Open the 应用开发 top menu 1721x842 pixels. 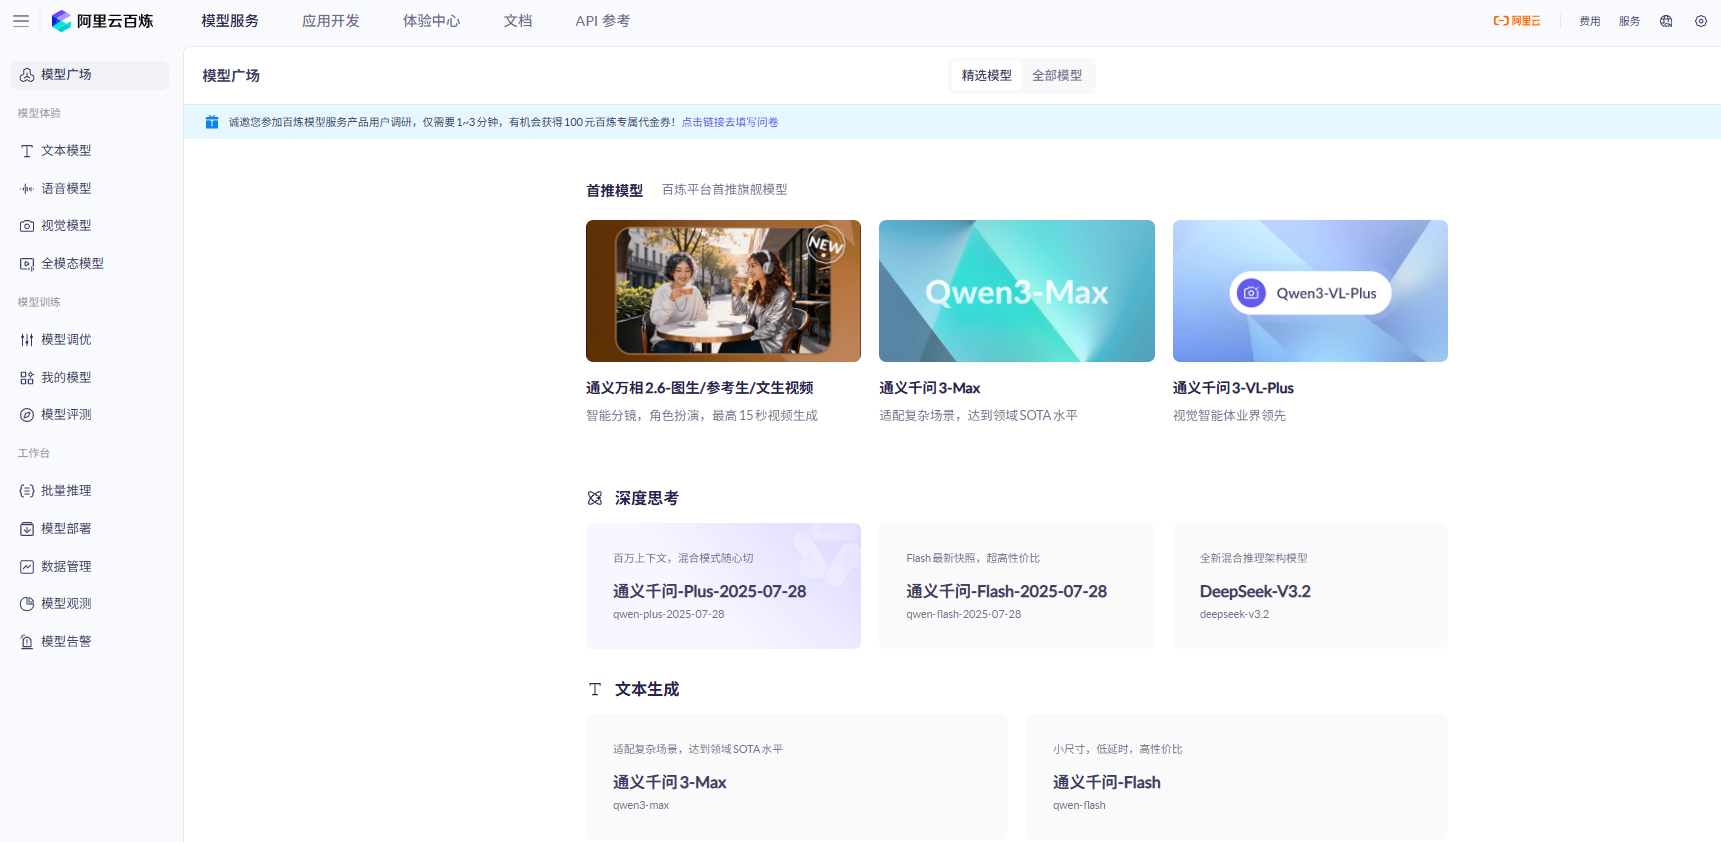(331, 21)
